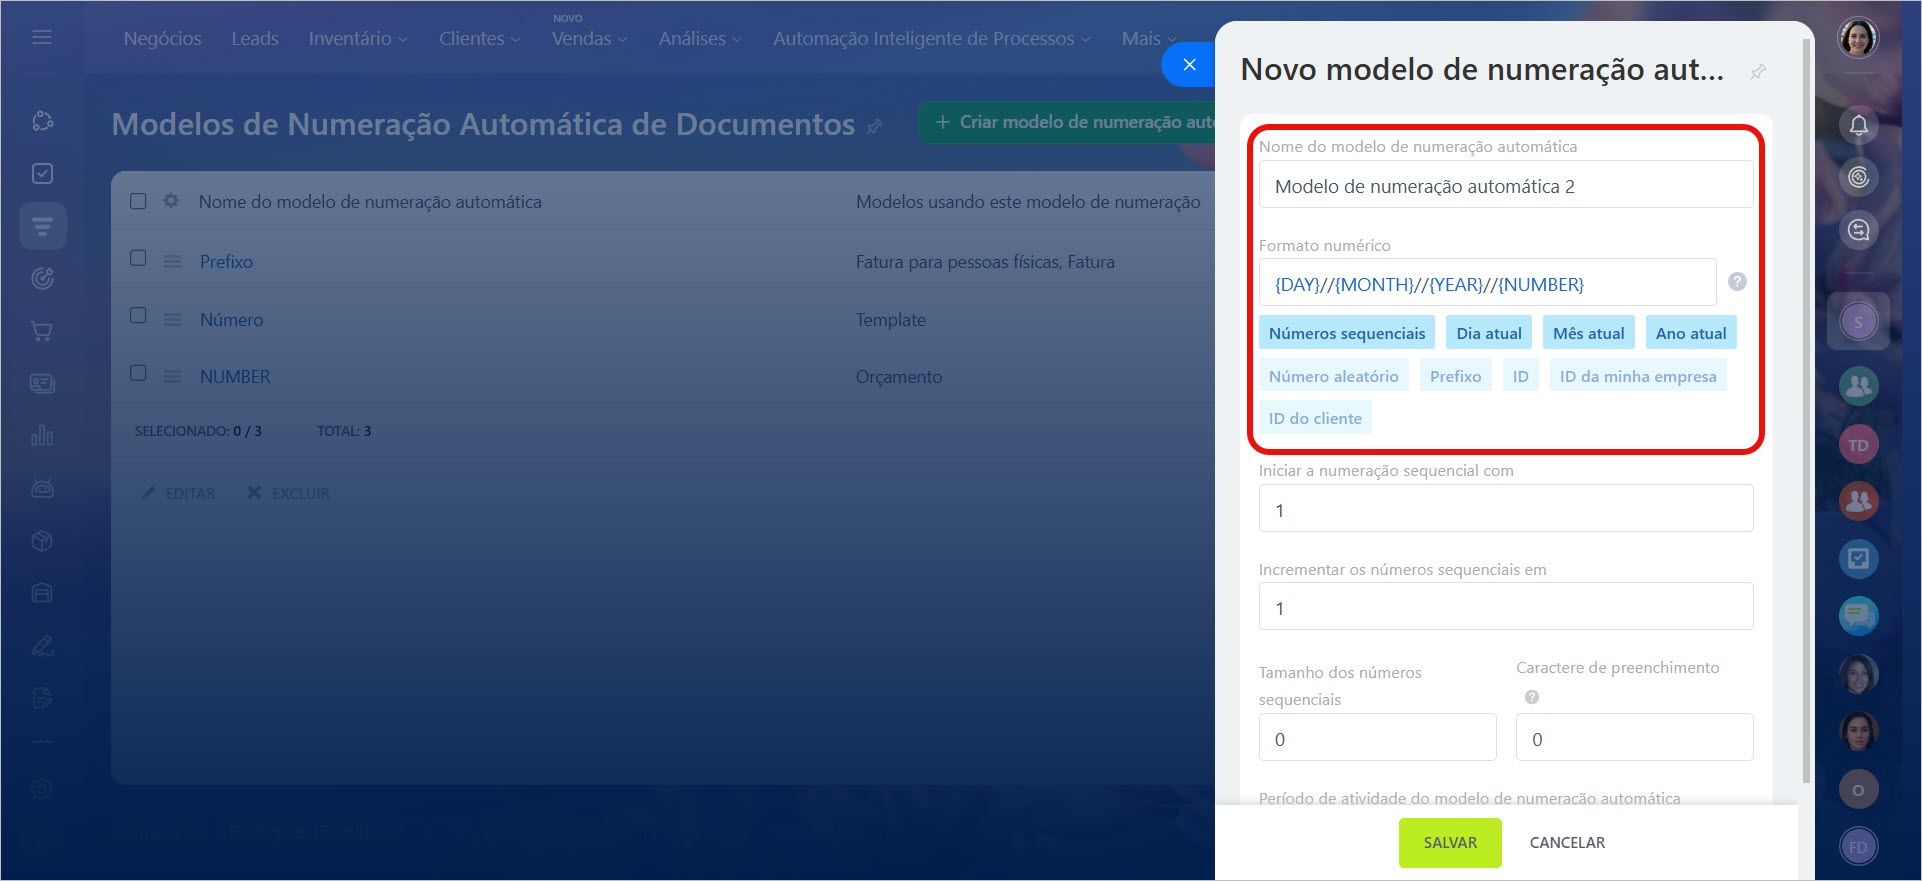Close the slider with blue X button
This screenshot has width=1922, height=881.
1189,65
